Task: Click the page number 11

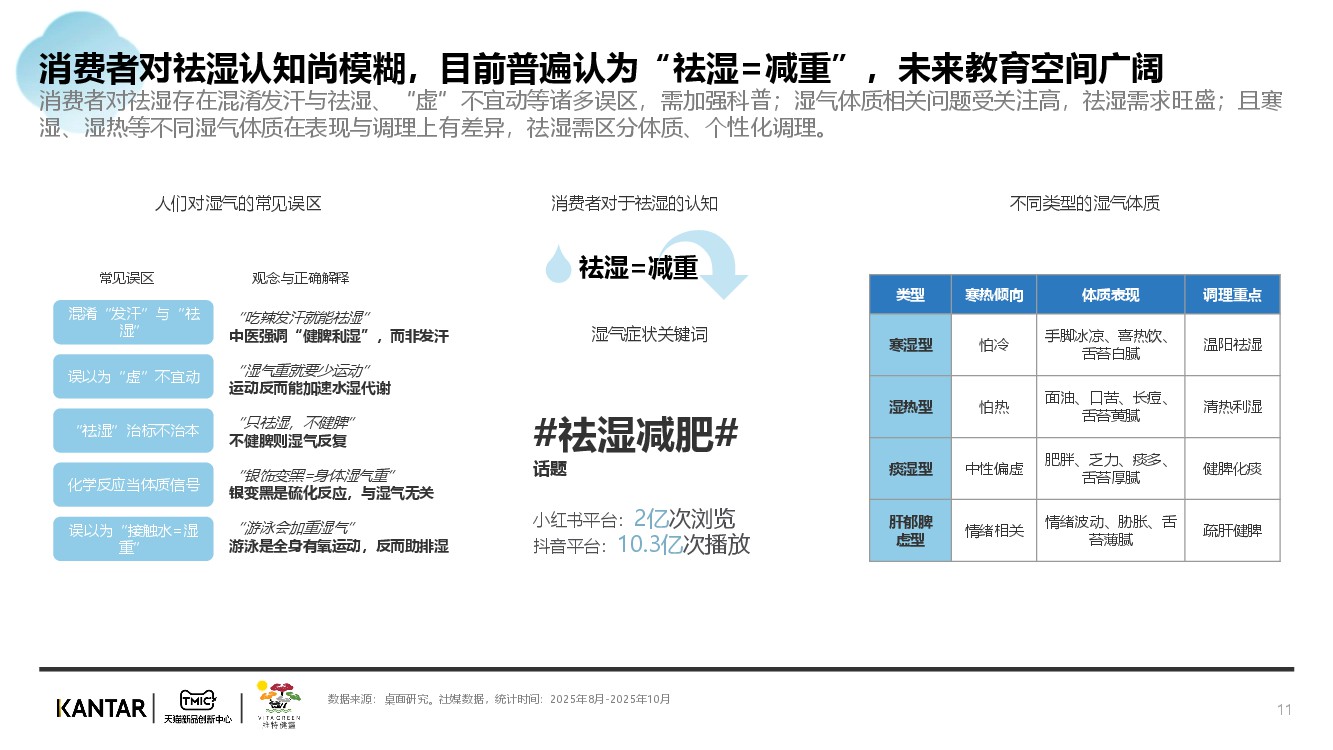Action: pos(1284,710)
